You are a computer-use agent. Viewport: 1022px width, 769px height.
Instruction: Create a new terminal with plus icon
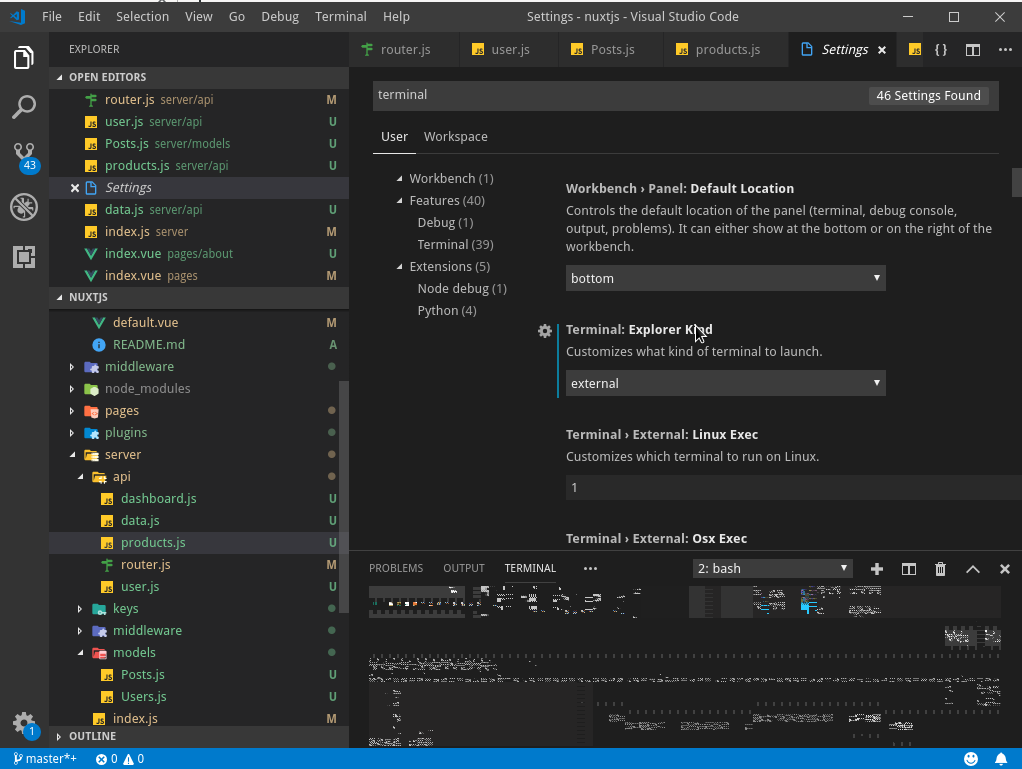tap(877, 569)
